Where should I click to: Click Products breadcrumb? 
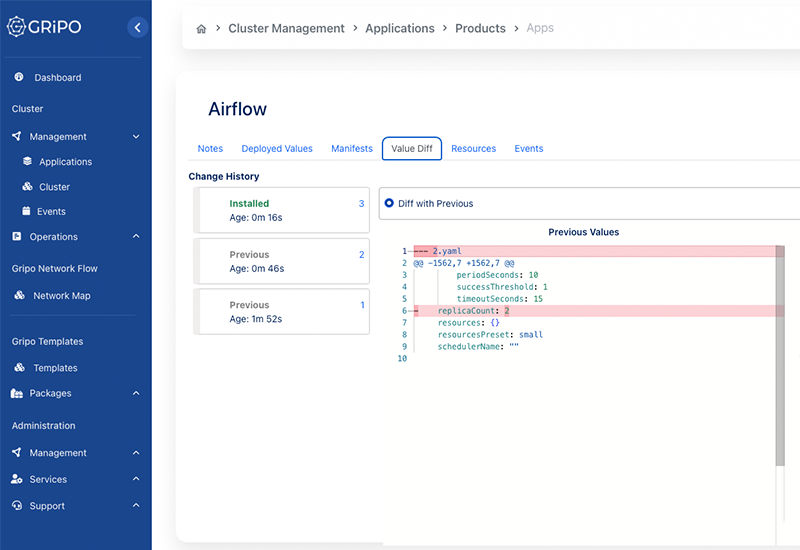pyautogui.click(x=480, y=29)
